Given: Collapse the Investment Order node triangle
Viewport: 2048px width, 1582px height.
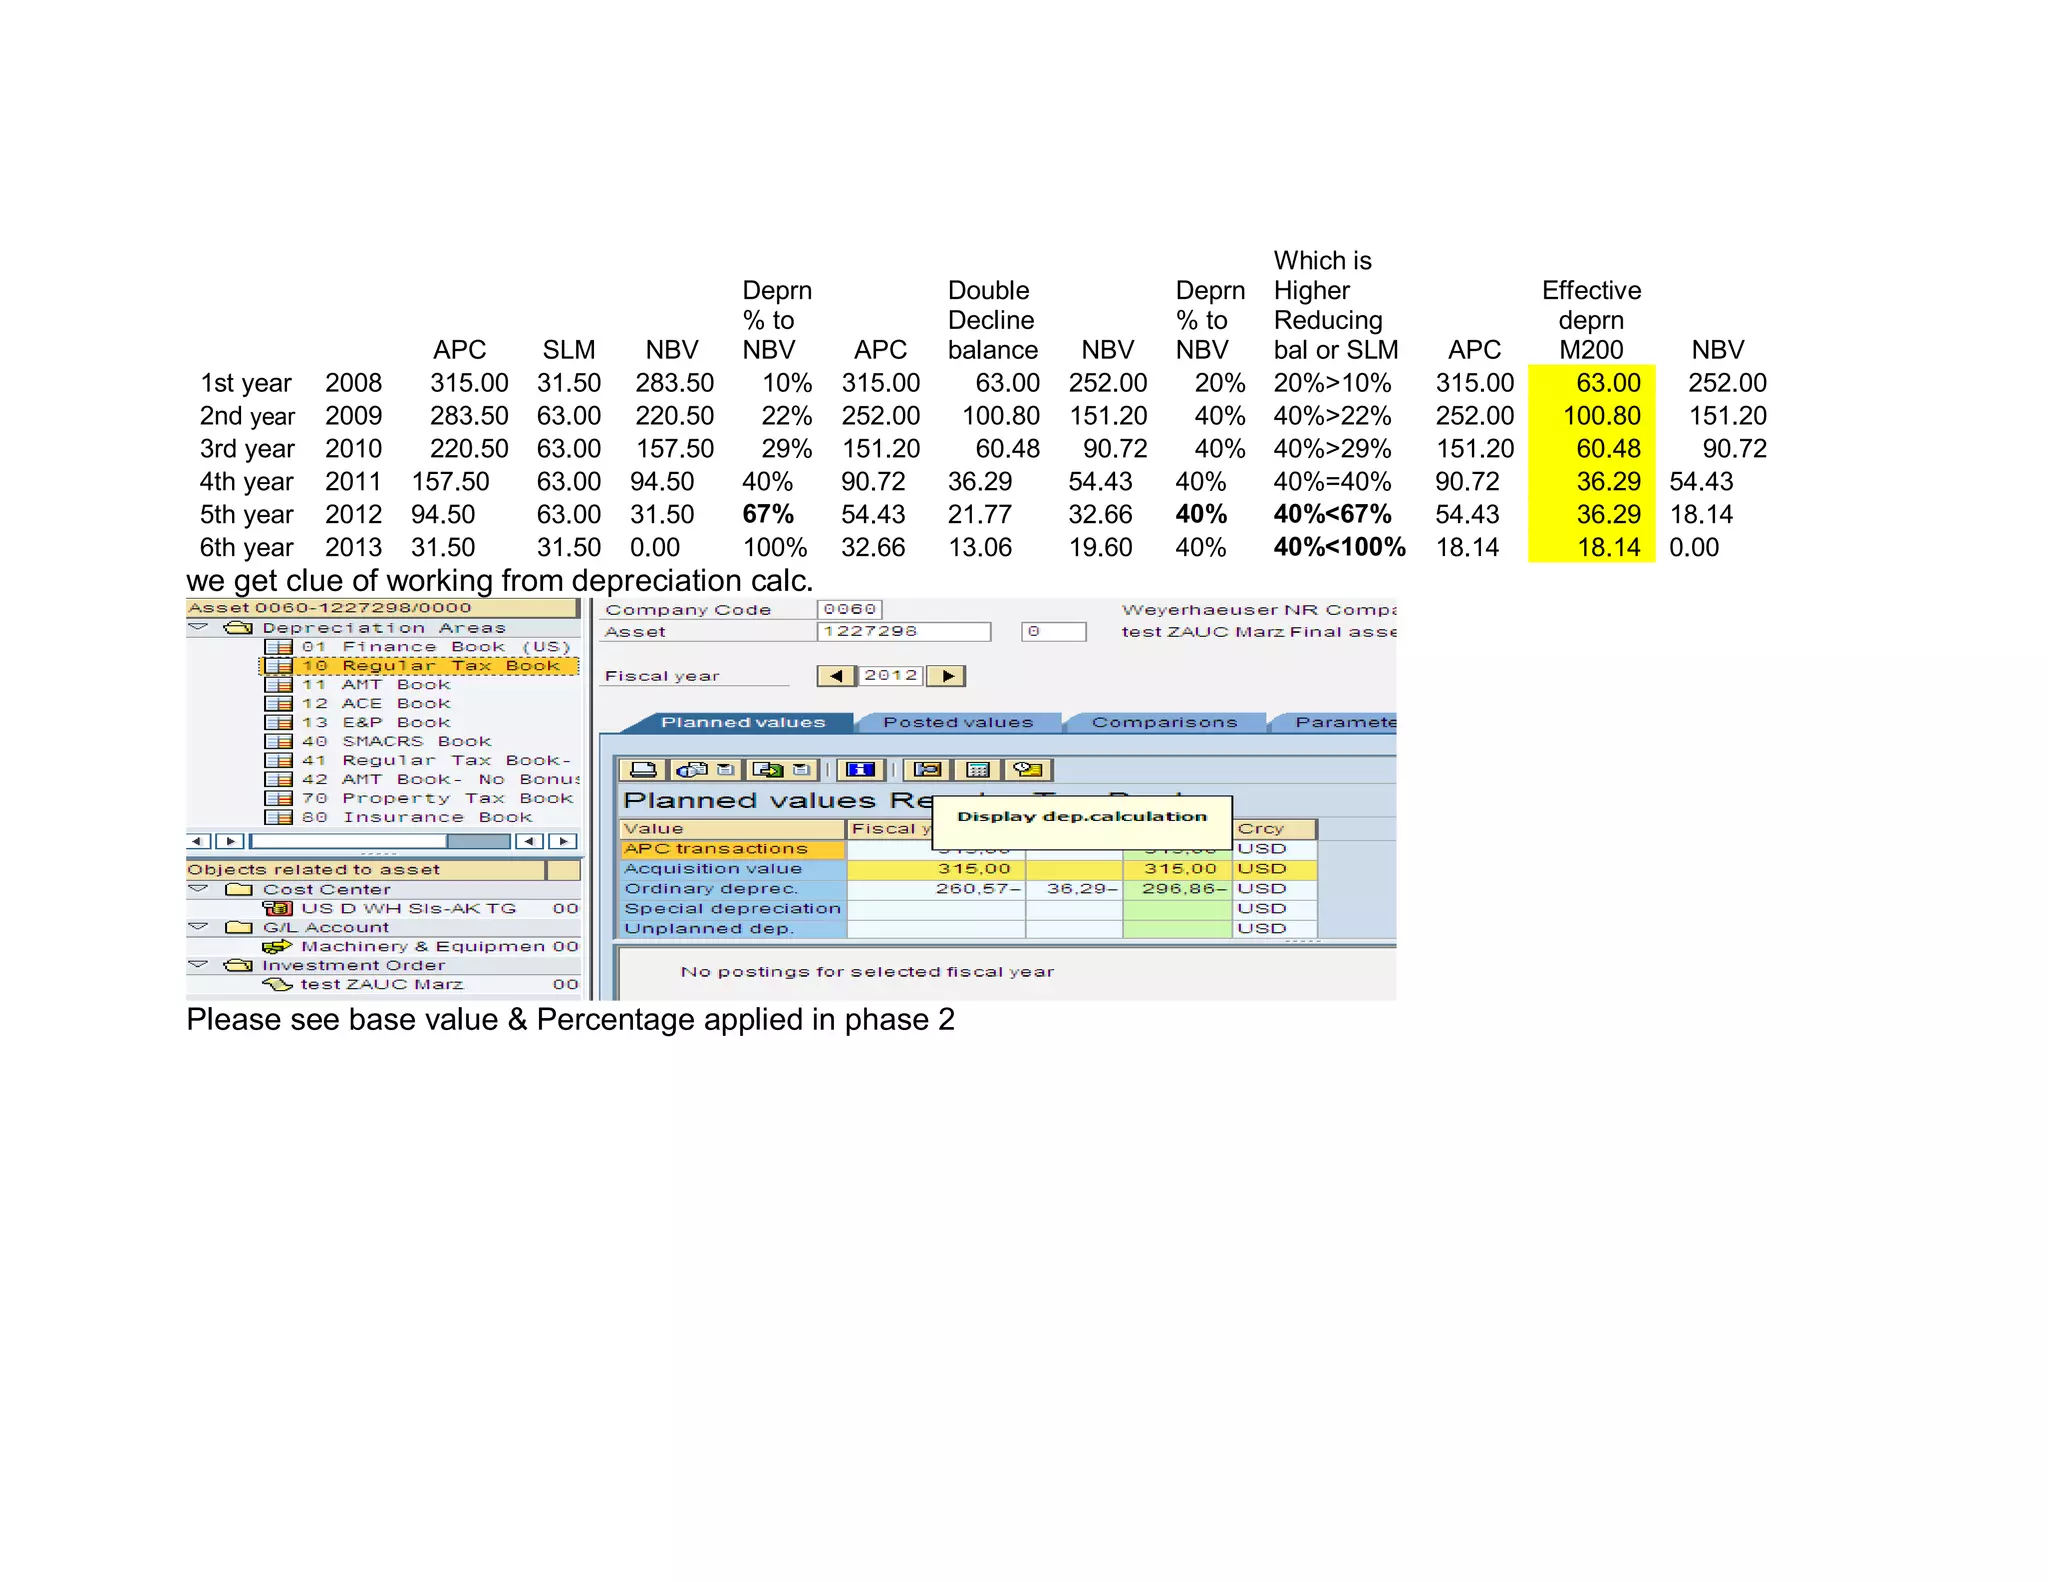Looking at the screenshot, I should point(198,964).
